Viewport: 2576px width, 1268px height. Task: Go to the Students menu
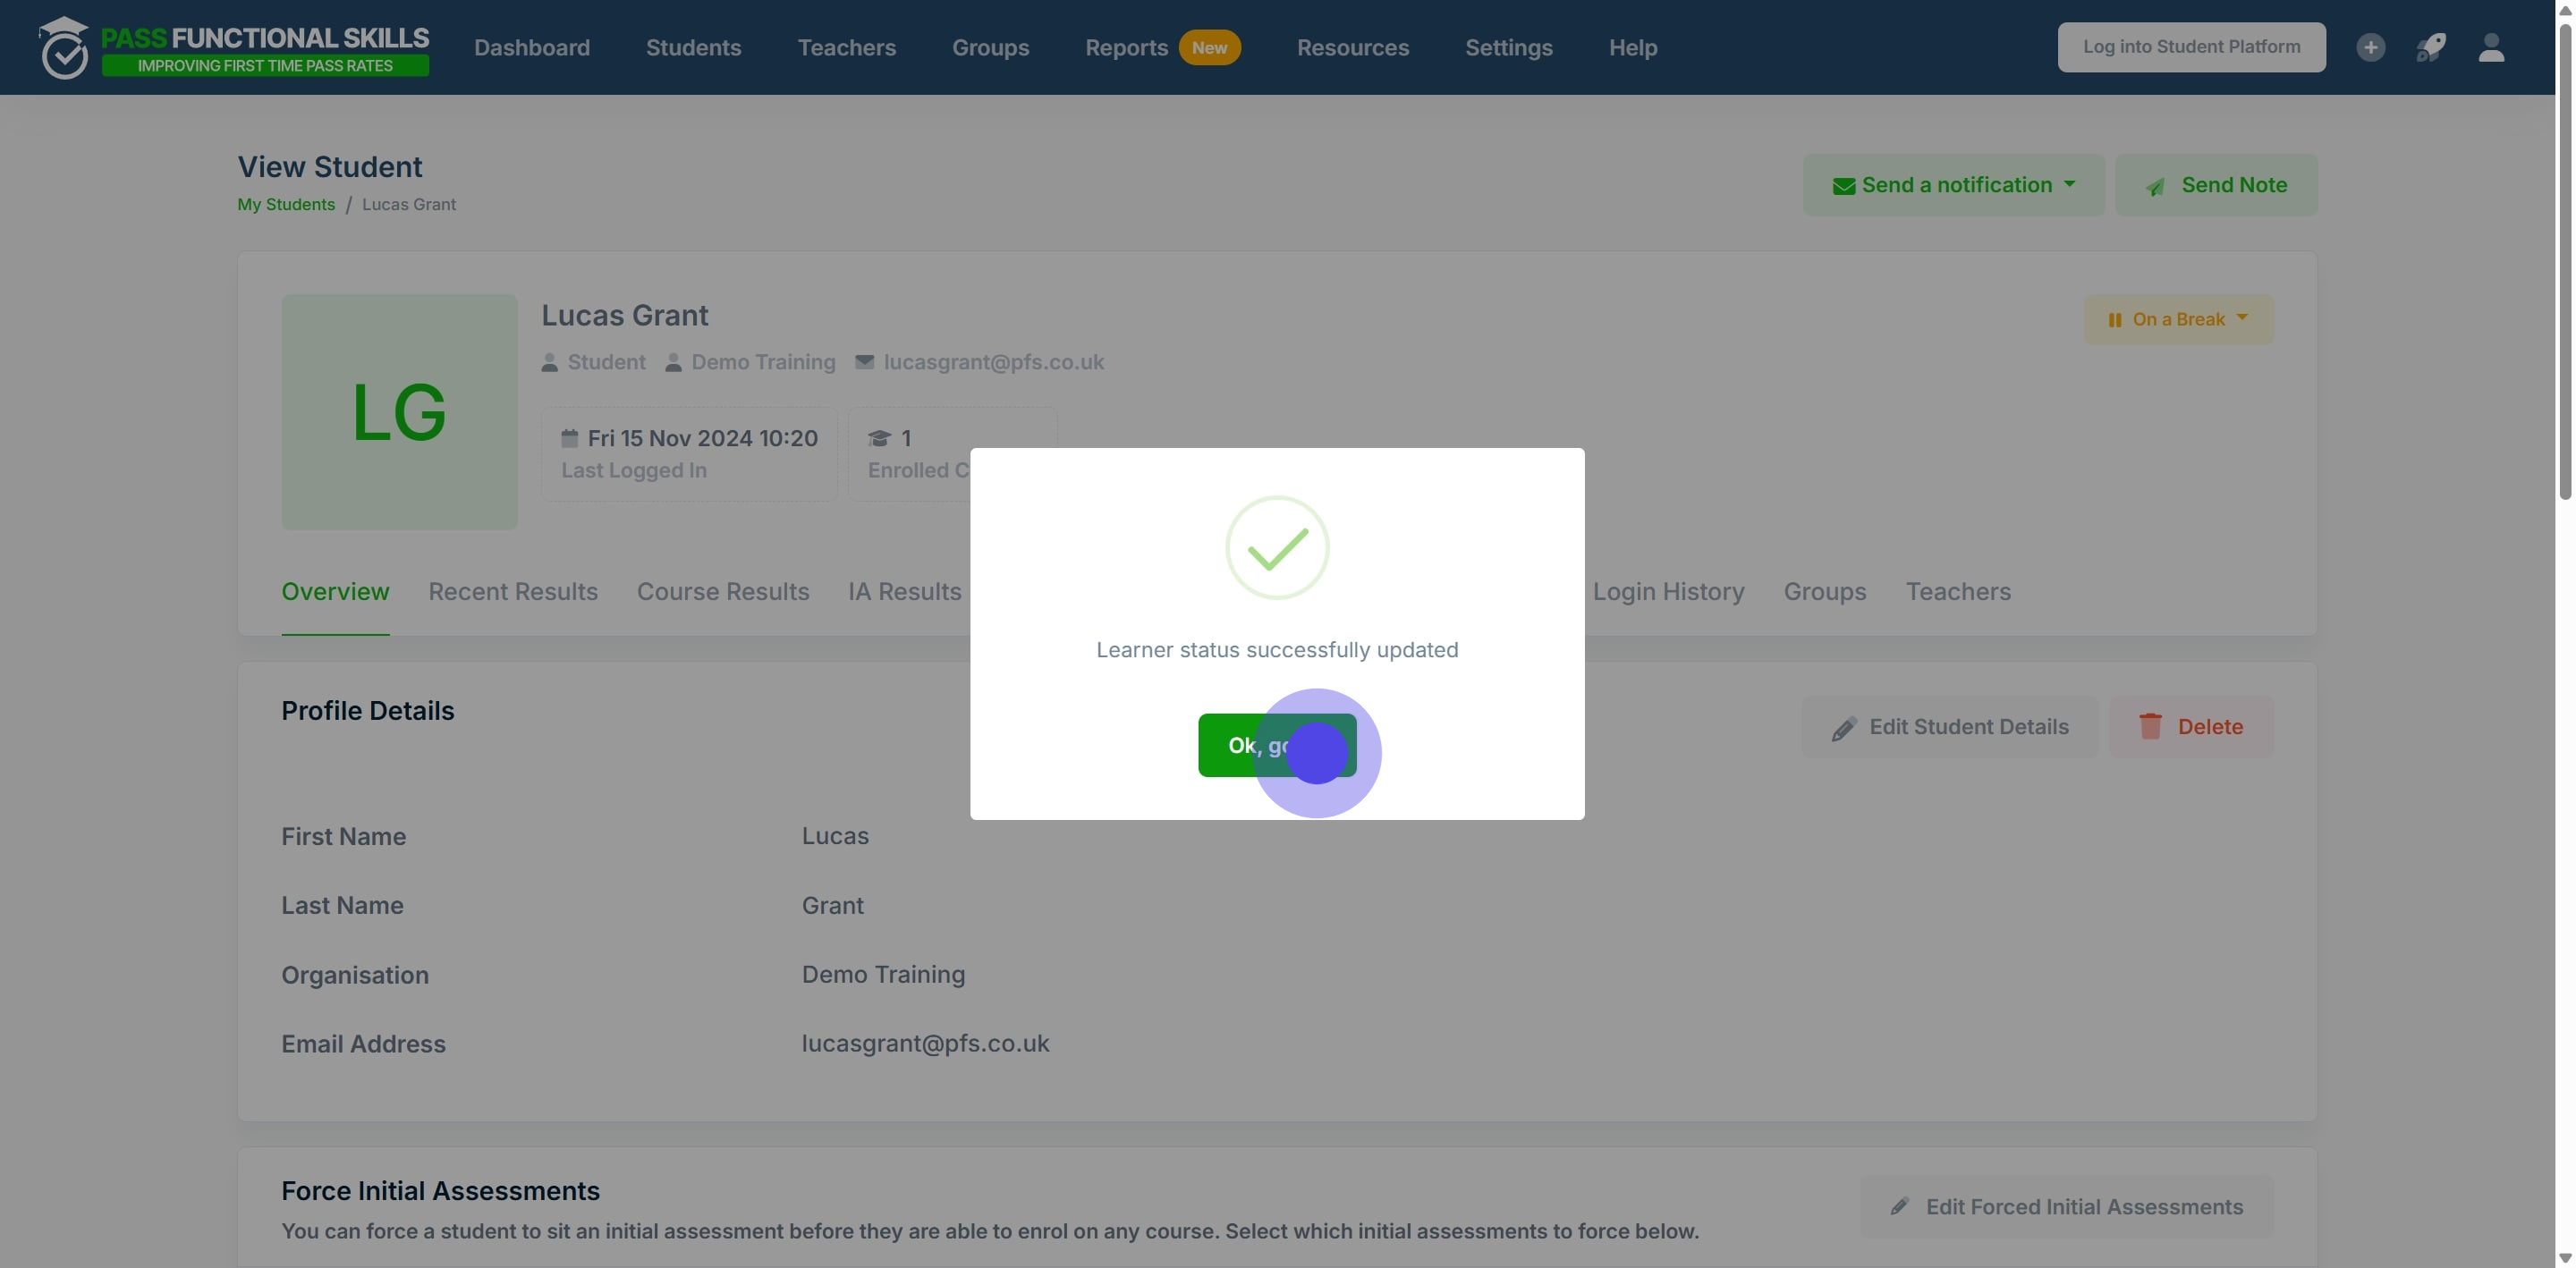[x=693, y=47]
